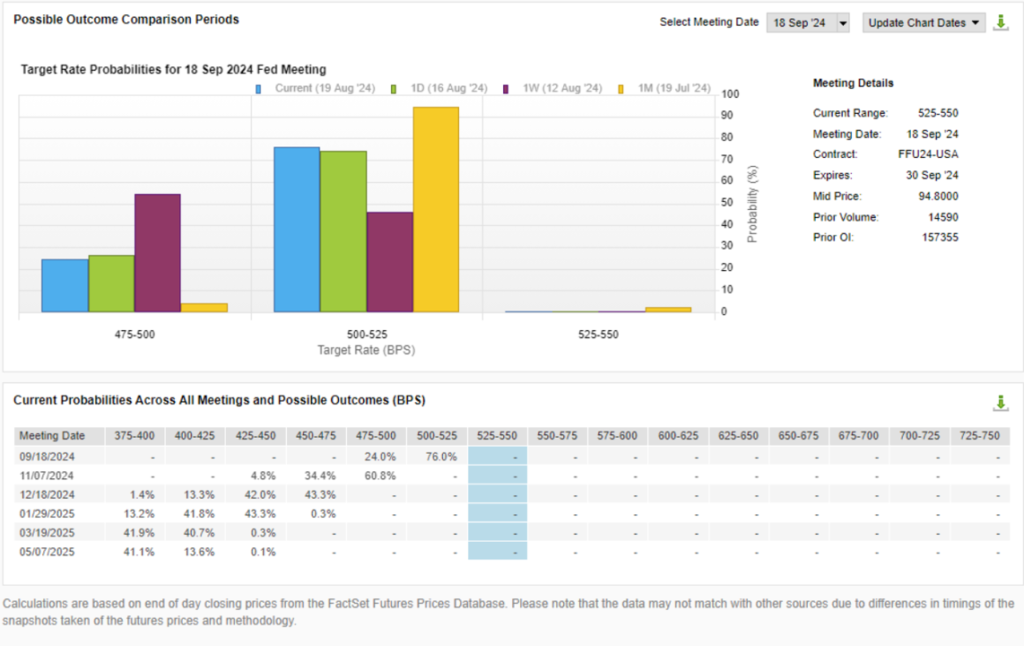This screenshot has height=646, width=1024.
Task: Click the 725-750 column header
Action: click(x=980, y=436)
